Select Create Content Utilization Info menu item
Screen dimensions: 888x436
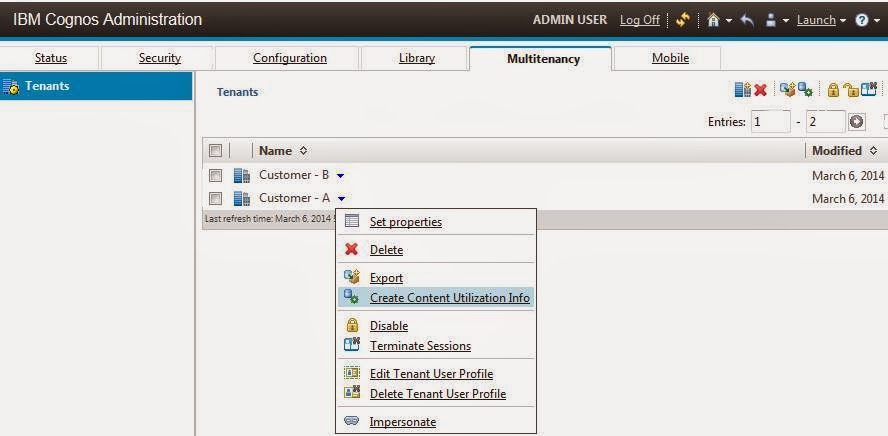pyautogui.click(x=449, y=298)
